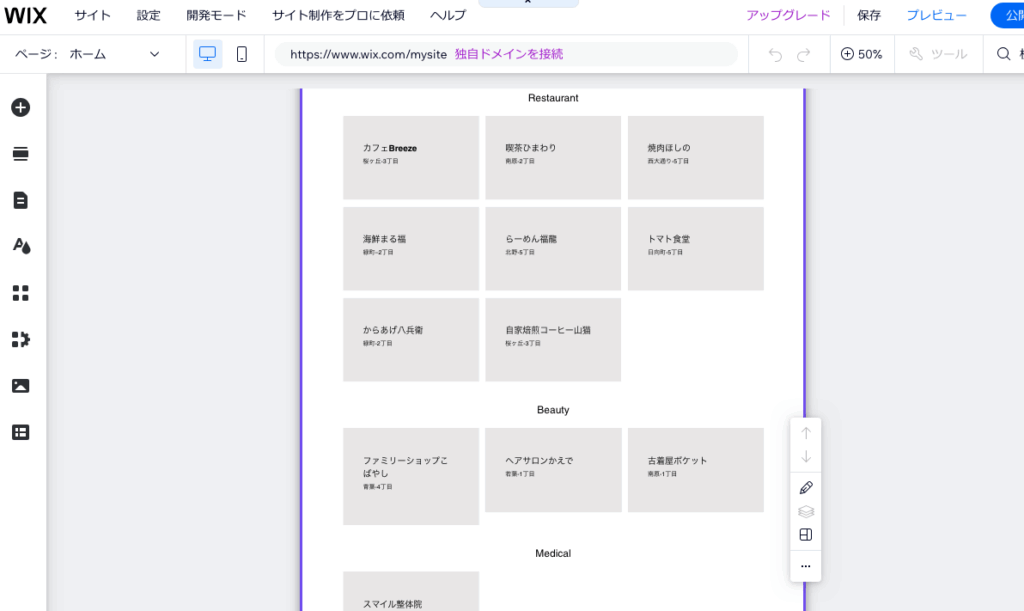
Task: Open the Media panel
Action: tap(20, 385)
